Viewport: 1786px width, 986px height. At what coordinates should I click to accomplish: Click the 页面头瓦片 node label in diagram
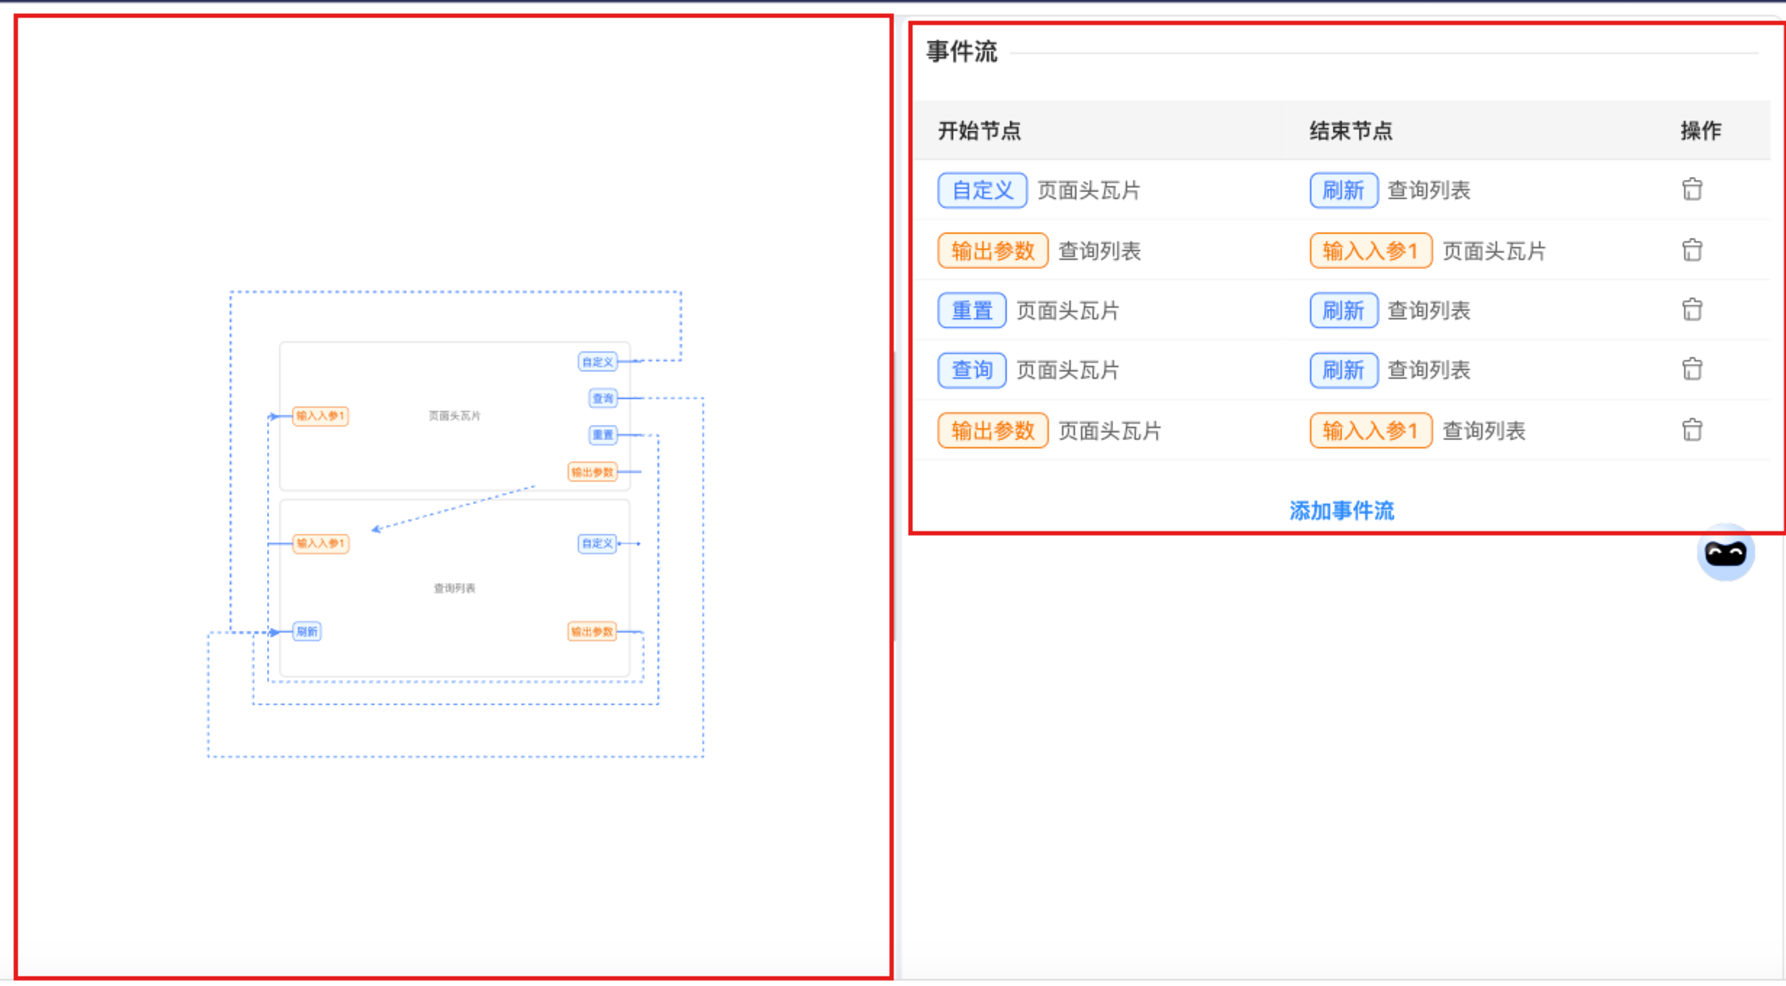point(455,416)
